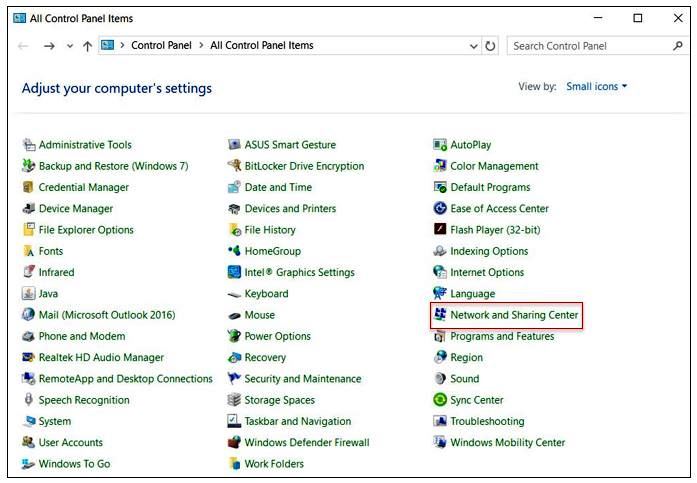The height and width of the screenshot is (483, 697).
Task: Open the Infrared link
Action: (56, 272)
